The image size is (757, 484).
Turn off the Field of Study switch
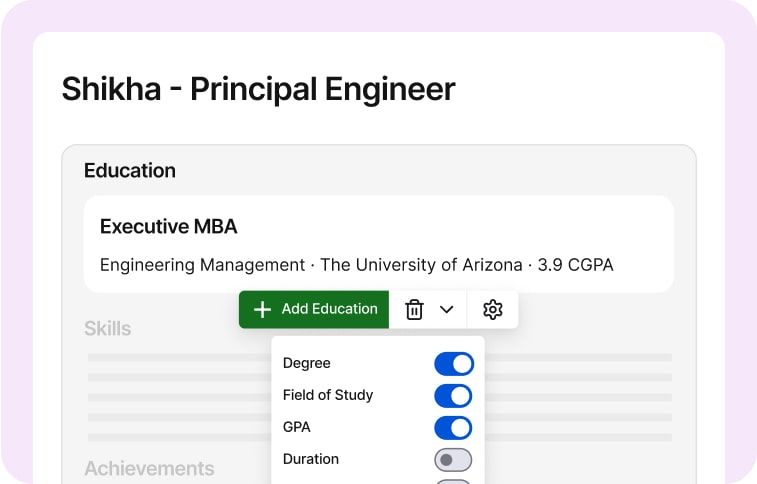pyautogui.click(x=453, y=396)
